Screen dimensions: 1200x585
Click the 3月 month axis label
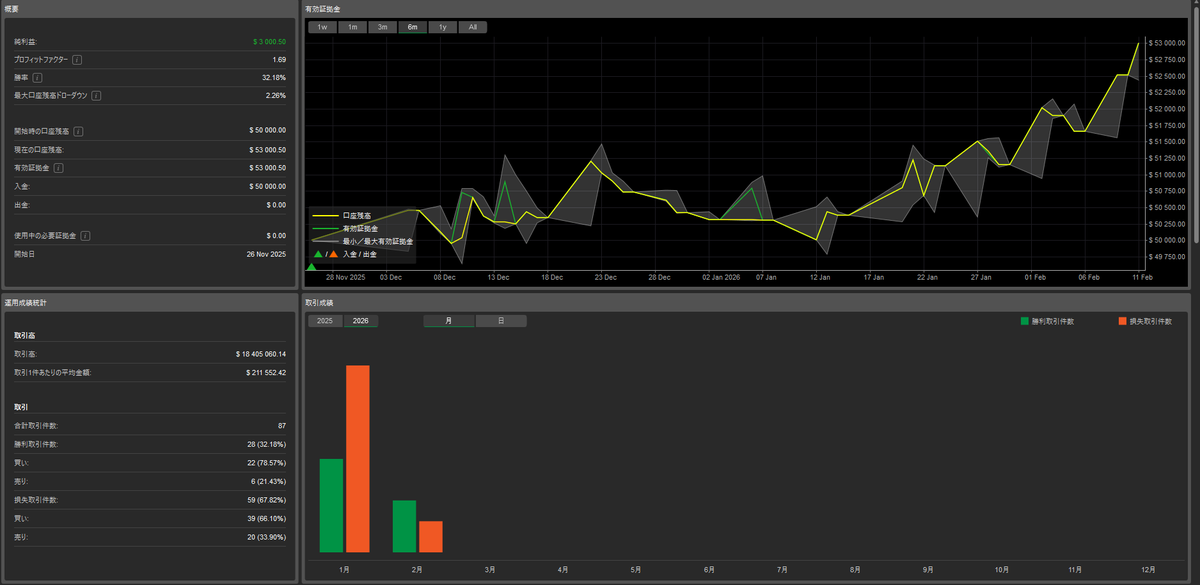[x=490, y=569]
